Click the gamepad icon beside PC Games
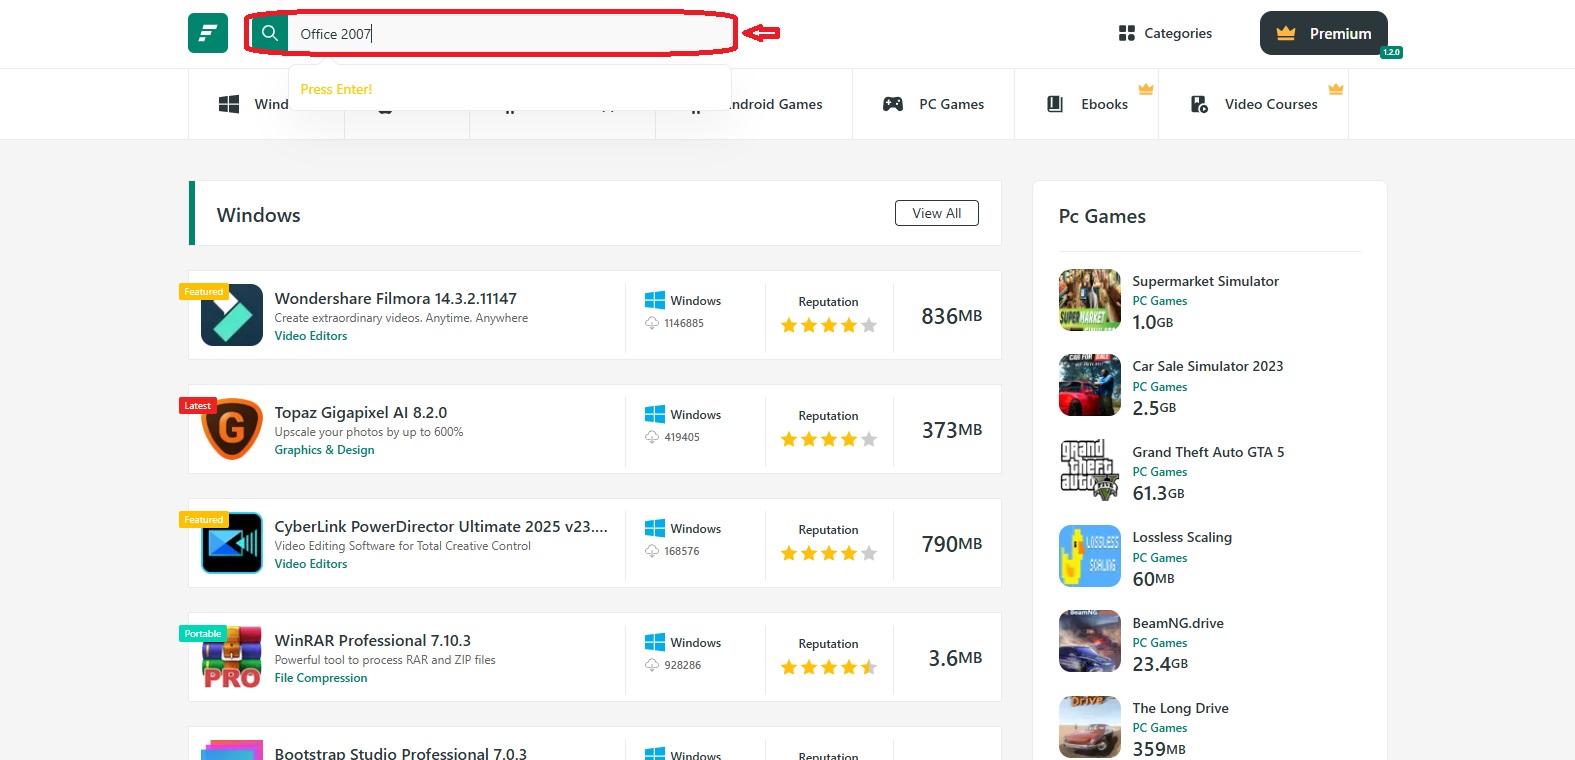1575x760 pixels. [x=893, y=104]
